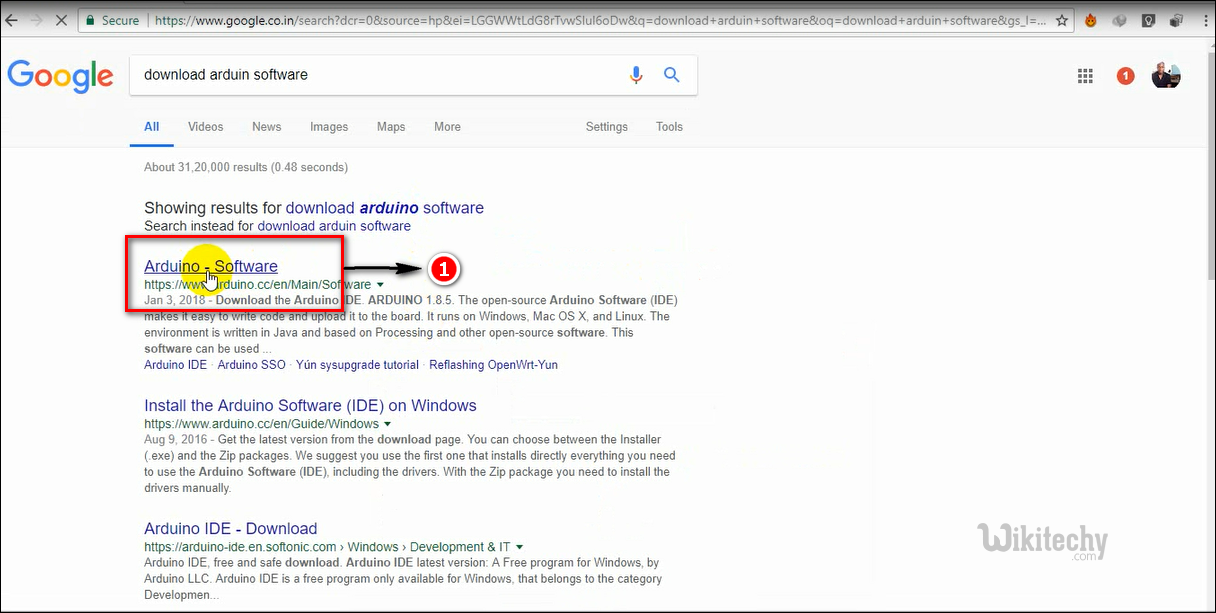Click the Google logo
This screenshot has width=1216, height=613.
(61, 76)
